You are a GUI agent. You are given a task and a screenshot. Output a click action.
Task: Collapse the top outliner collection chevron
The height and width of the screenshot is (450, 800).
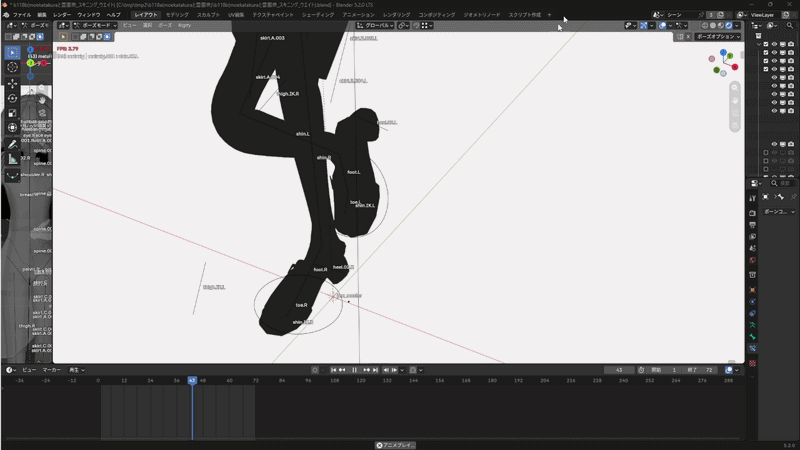[x=759, y=44]
